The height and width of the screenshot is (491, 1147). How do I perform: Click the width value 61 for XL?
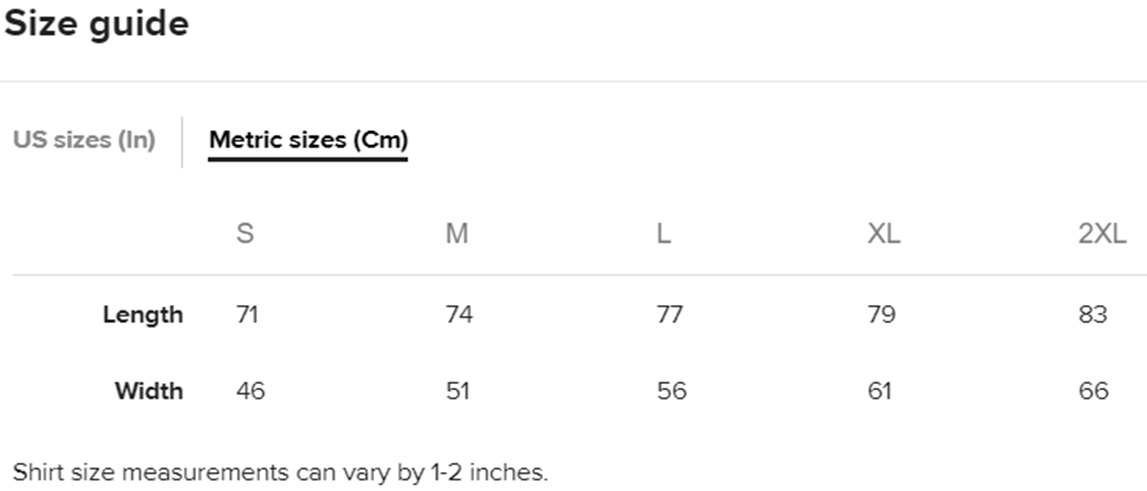(x=880, y=390)
